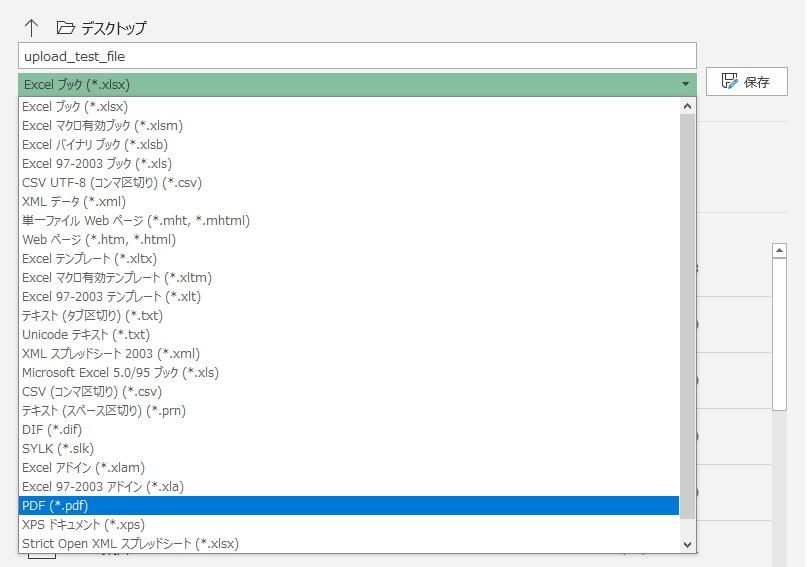The height and width of the screenshot is (567, 807).
Task: Select Excel 97-2003 book (*.xls)
Action: [95, 164]
